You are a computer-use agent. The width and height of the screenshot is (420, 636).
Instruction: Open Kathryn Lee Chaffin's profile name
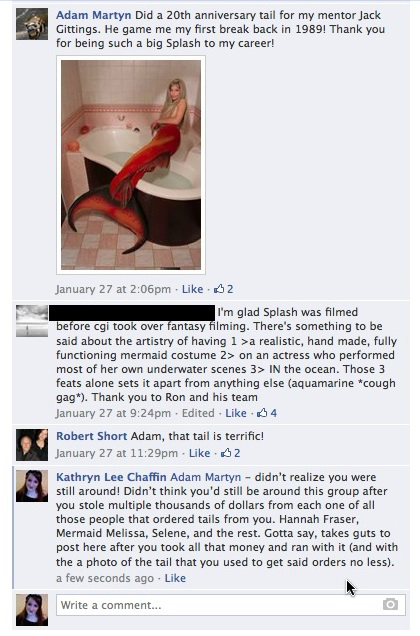111,477
